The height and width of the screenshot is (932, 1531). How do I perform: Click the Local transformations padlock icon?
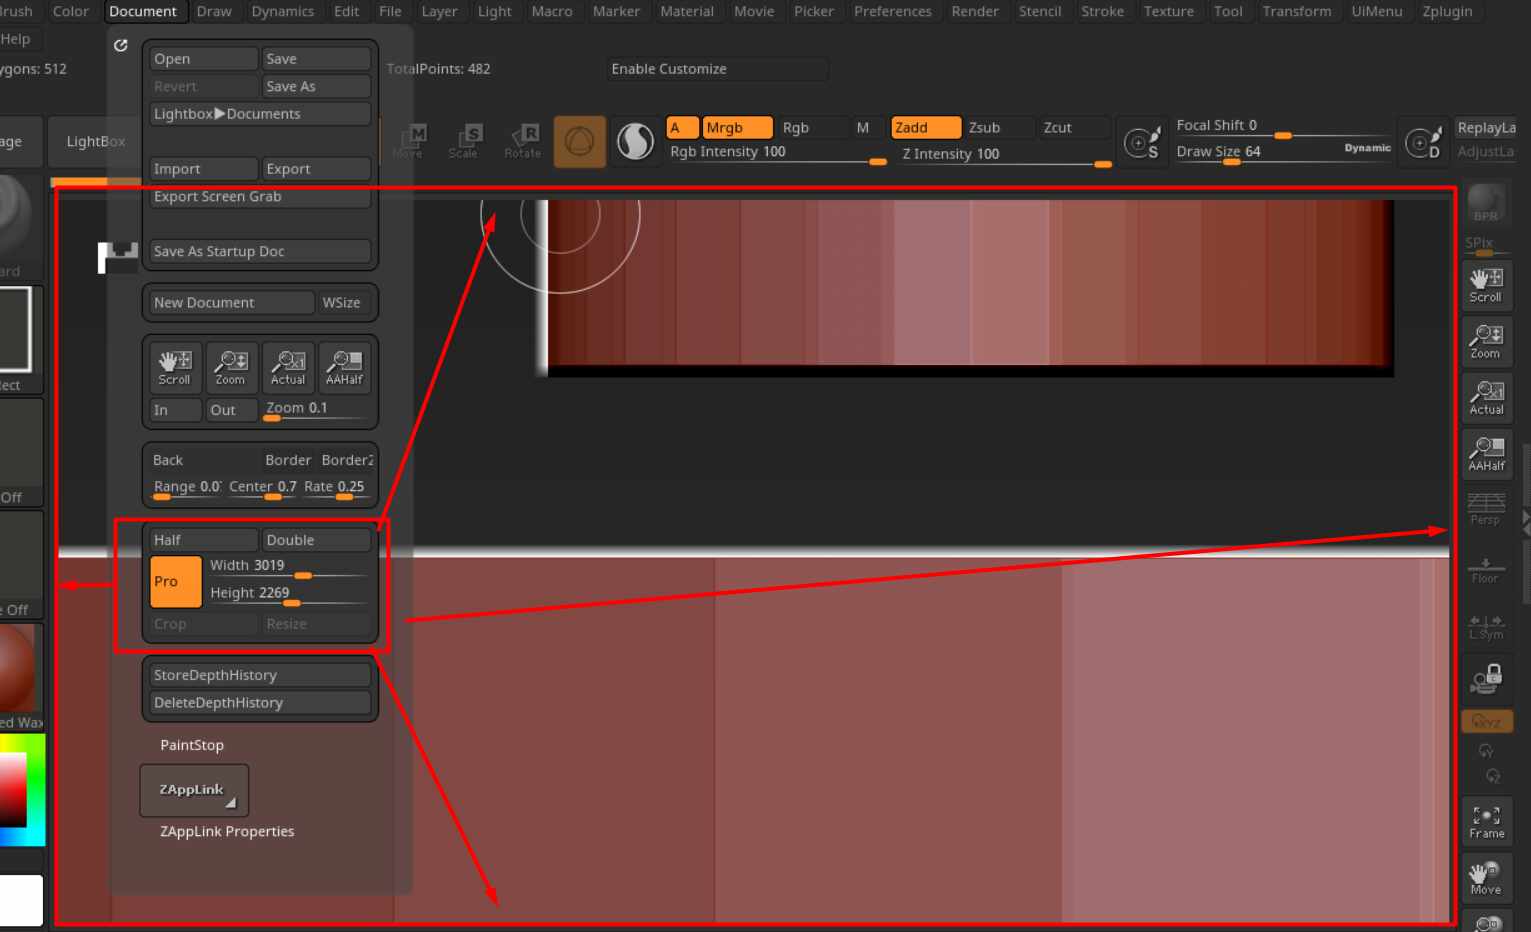pyautogui.click(x=1486, y=677)
